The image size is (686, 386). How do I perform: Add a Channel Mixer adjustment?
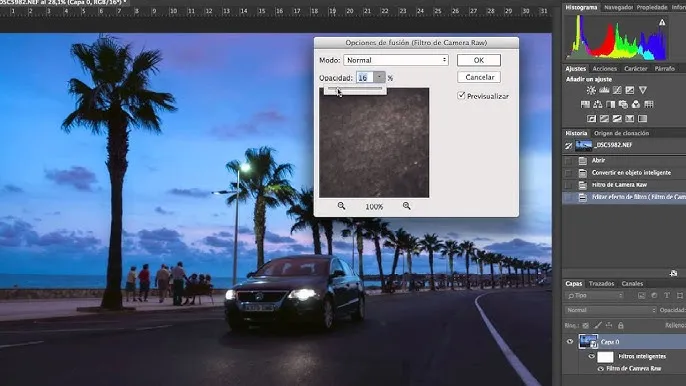pyautogui.click(x=636, y=104)
